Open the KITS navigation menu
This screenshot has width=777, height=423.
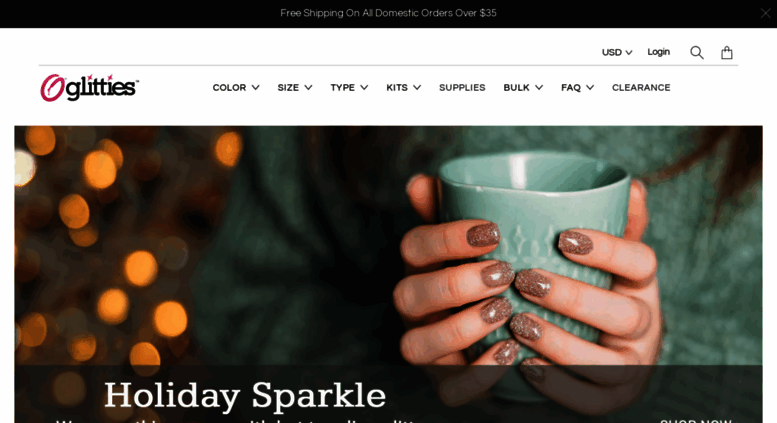coord(403,88)
